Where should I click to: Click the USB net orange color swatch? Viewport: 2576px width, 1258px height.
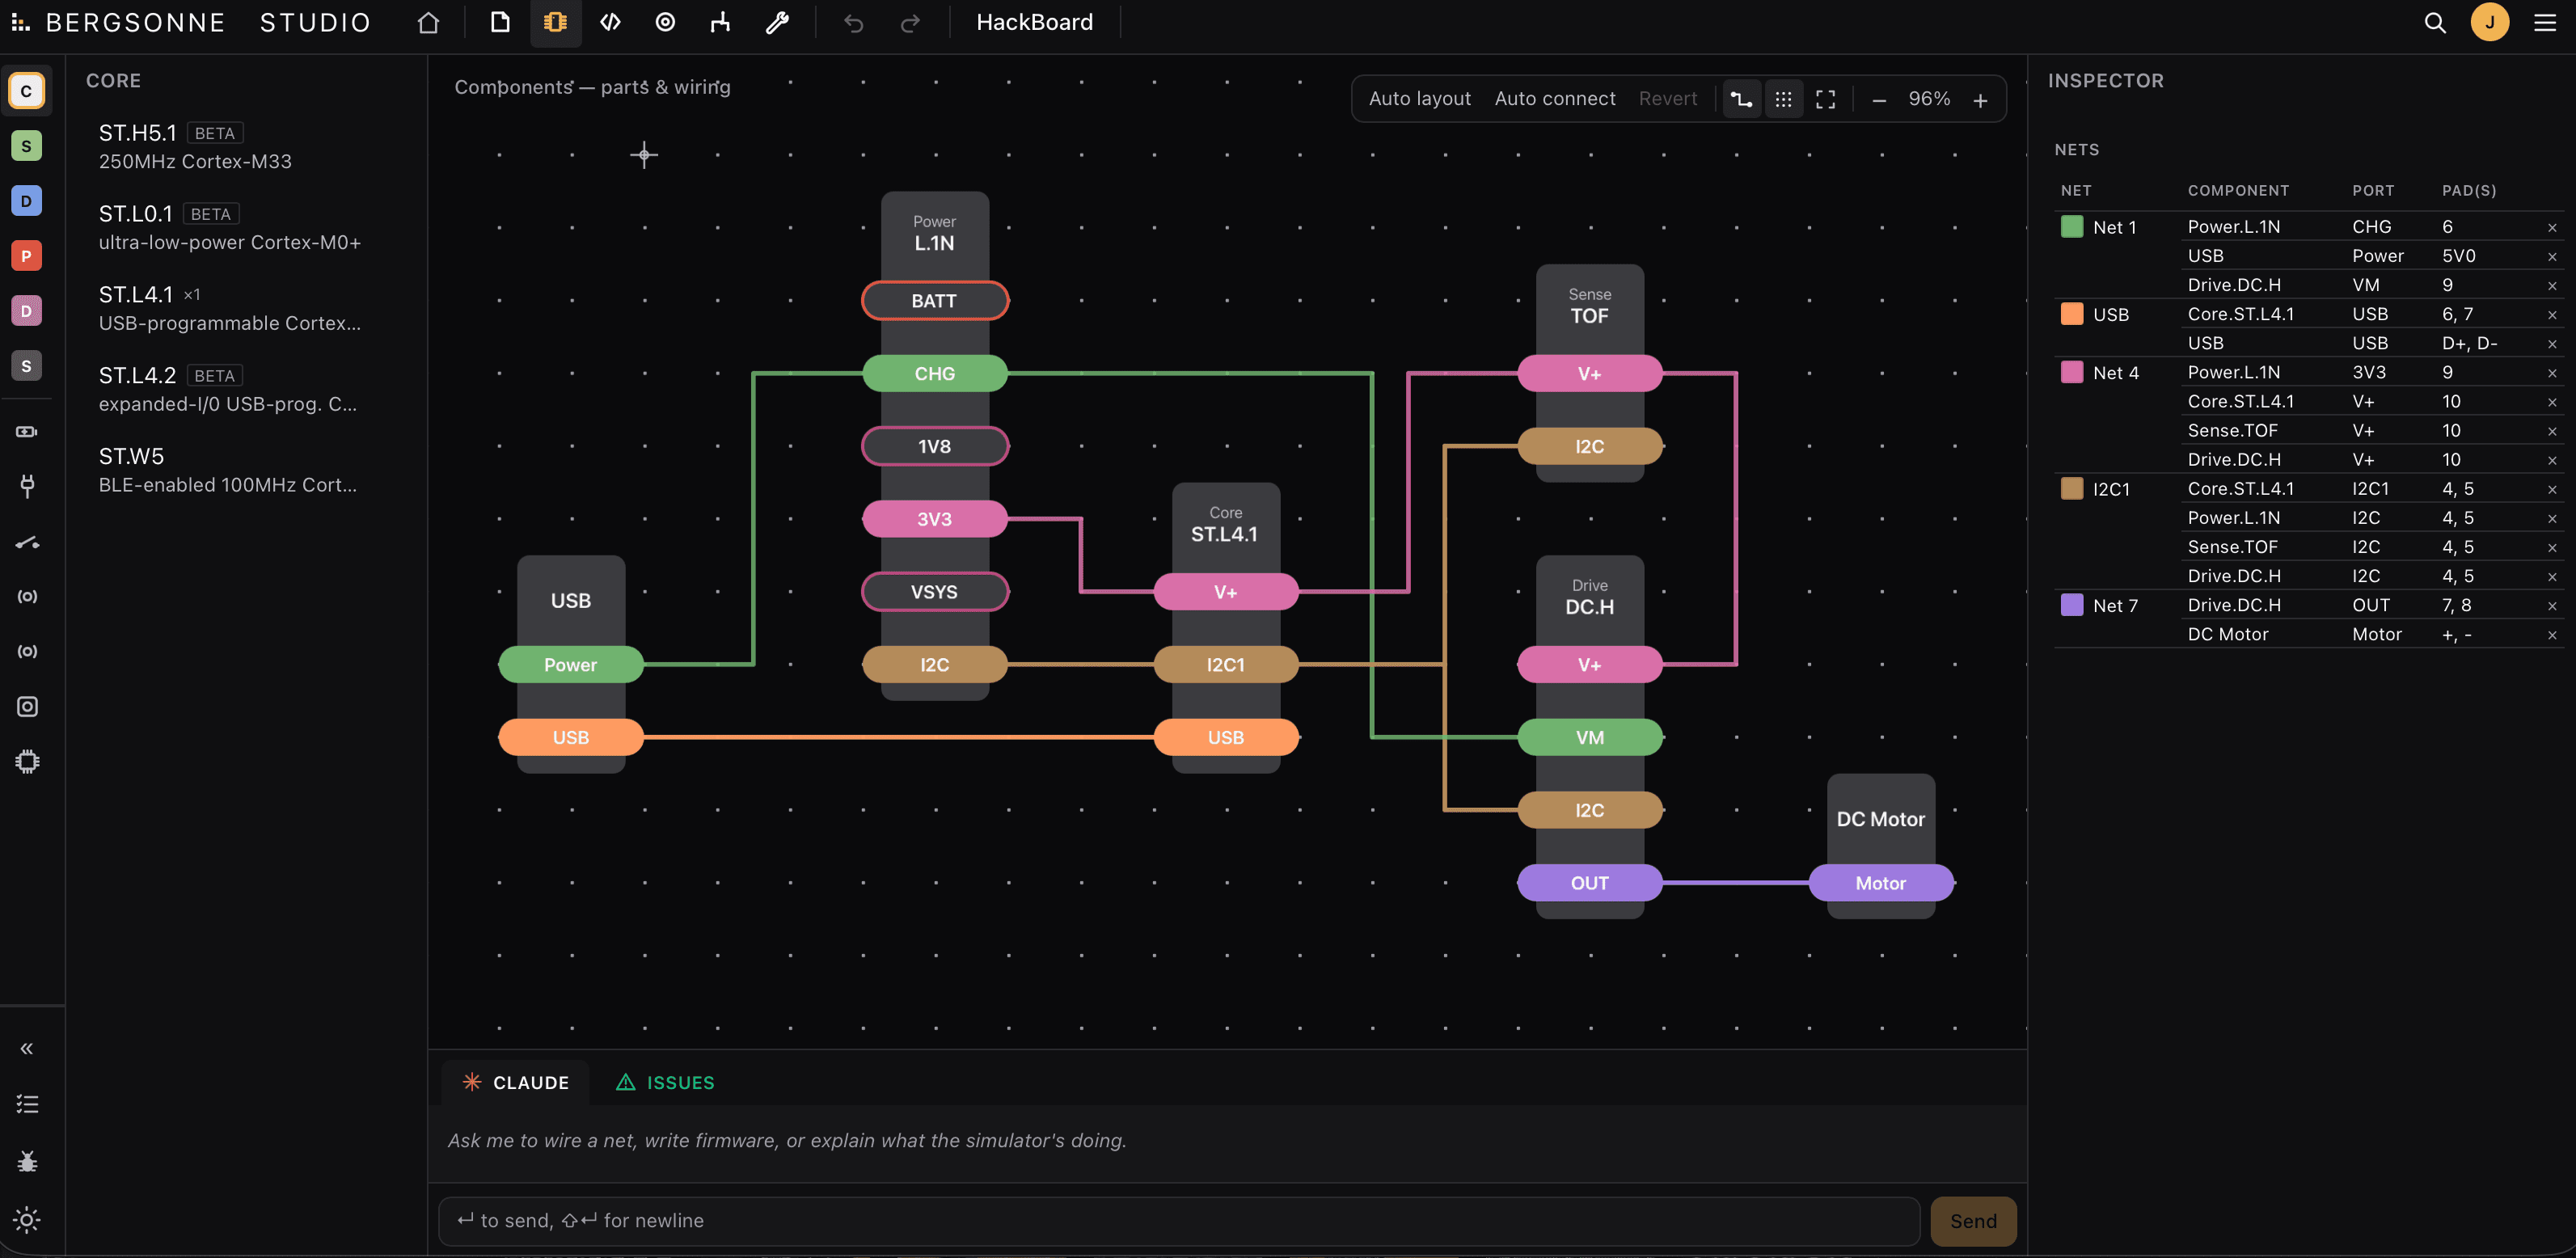(x=2072, y=314)
